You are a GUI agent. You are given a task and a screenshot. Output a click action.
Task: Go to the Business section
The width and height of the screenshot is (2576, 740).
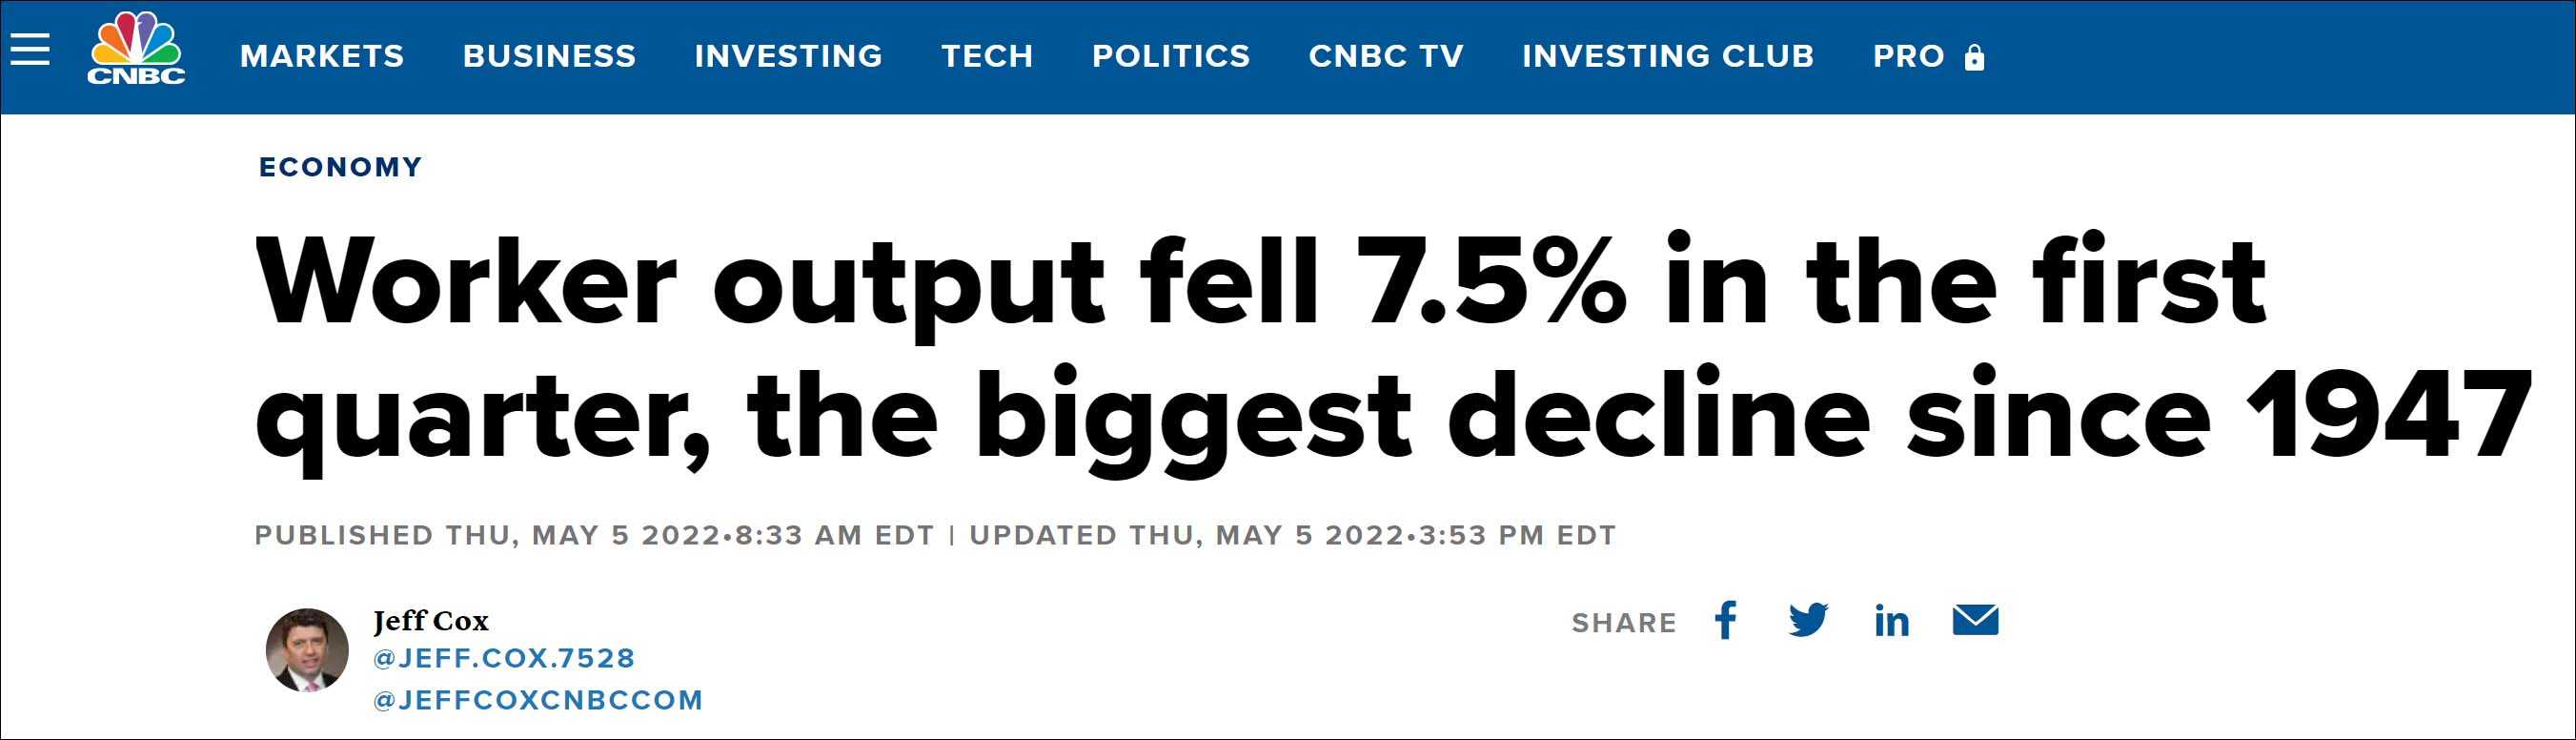coord(549,56)
